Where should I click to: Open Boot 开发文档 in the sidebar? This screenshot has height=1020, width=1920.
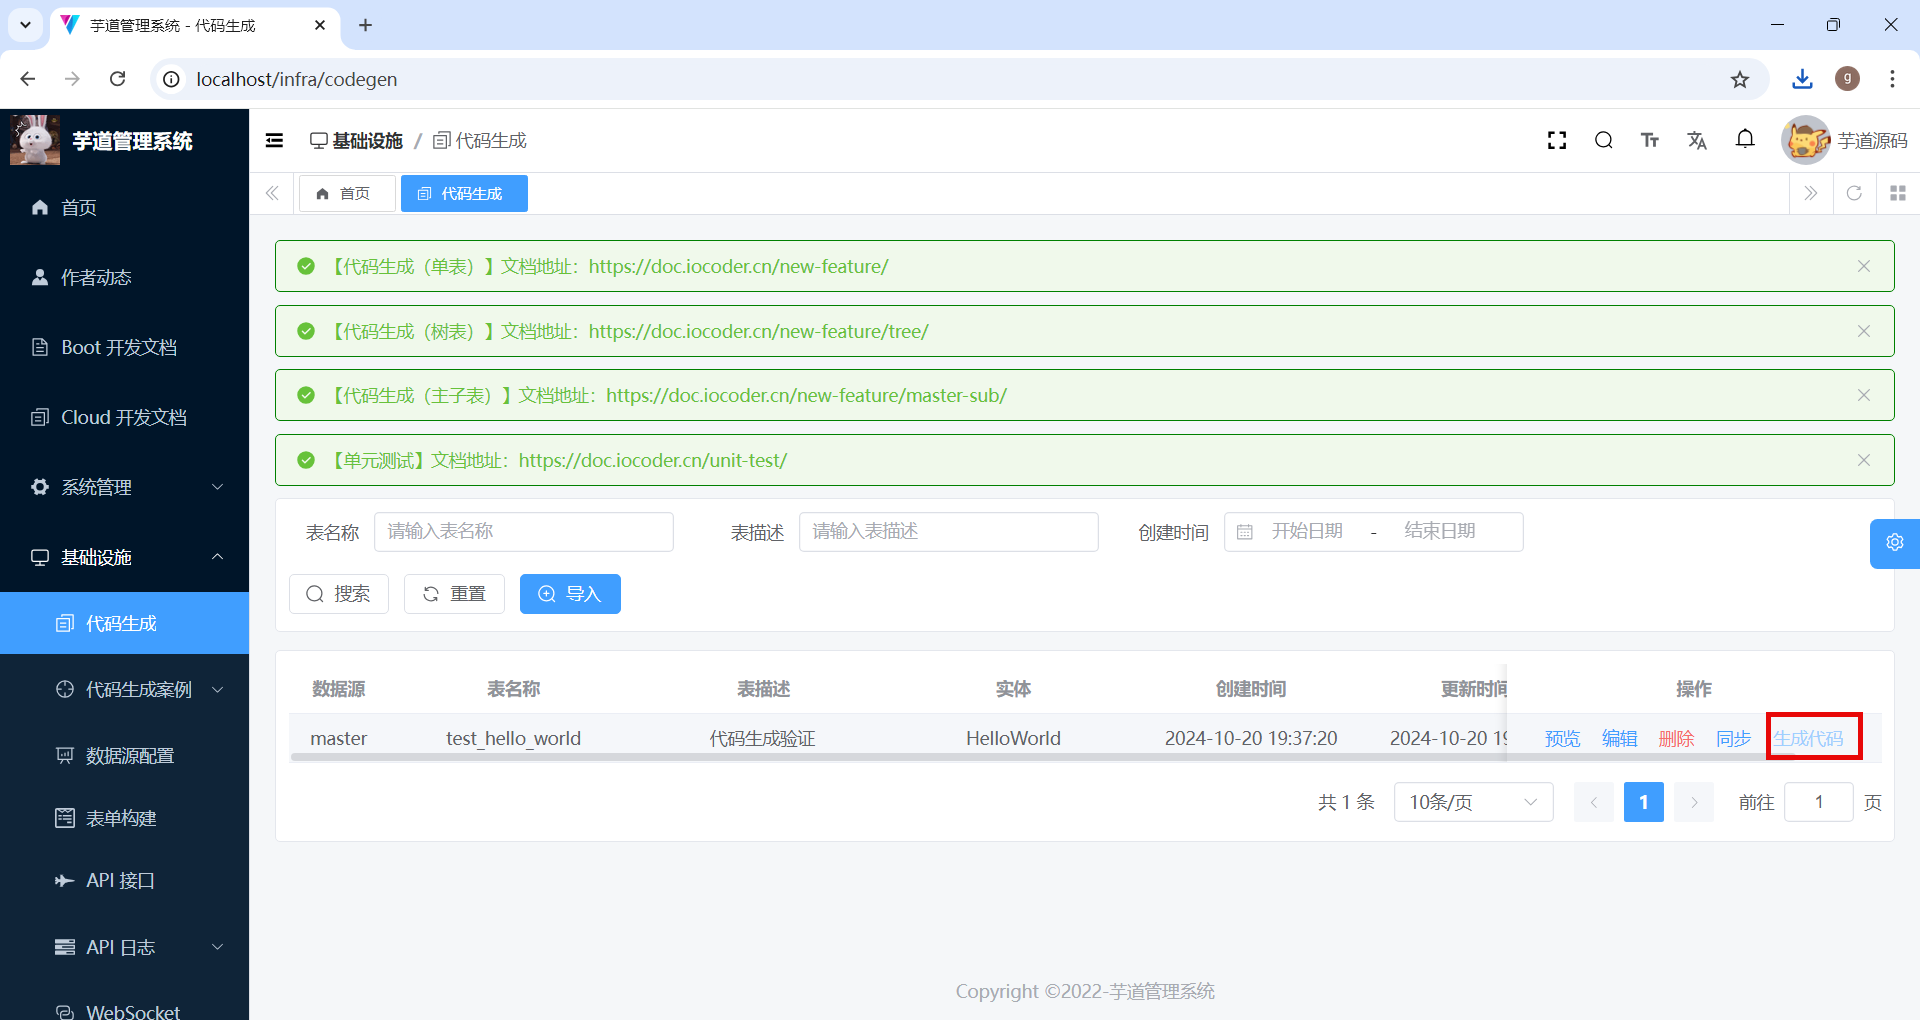tap(124, 347)
